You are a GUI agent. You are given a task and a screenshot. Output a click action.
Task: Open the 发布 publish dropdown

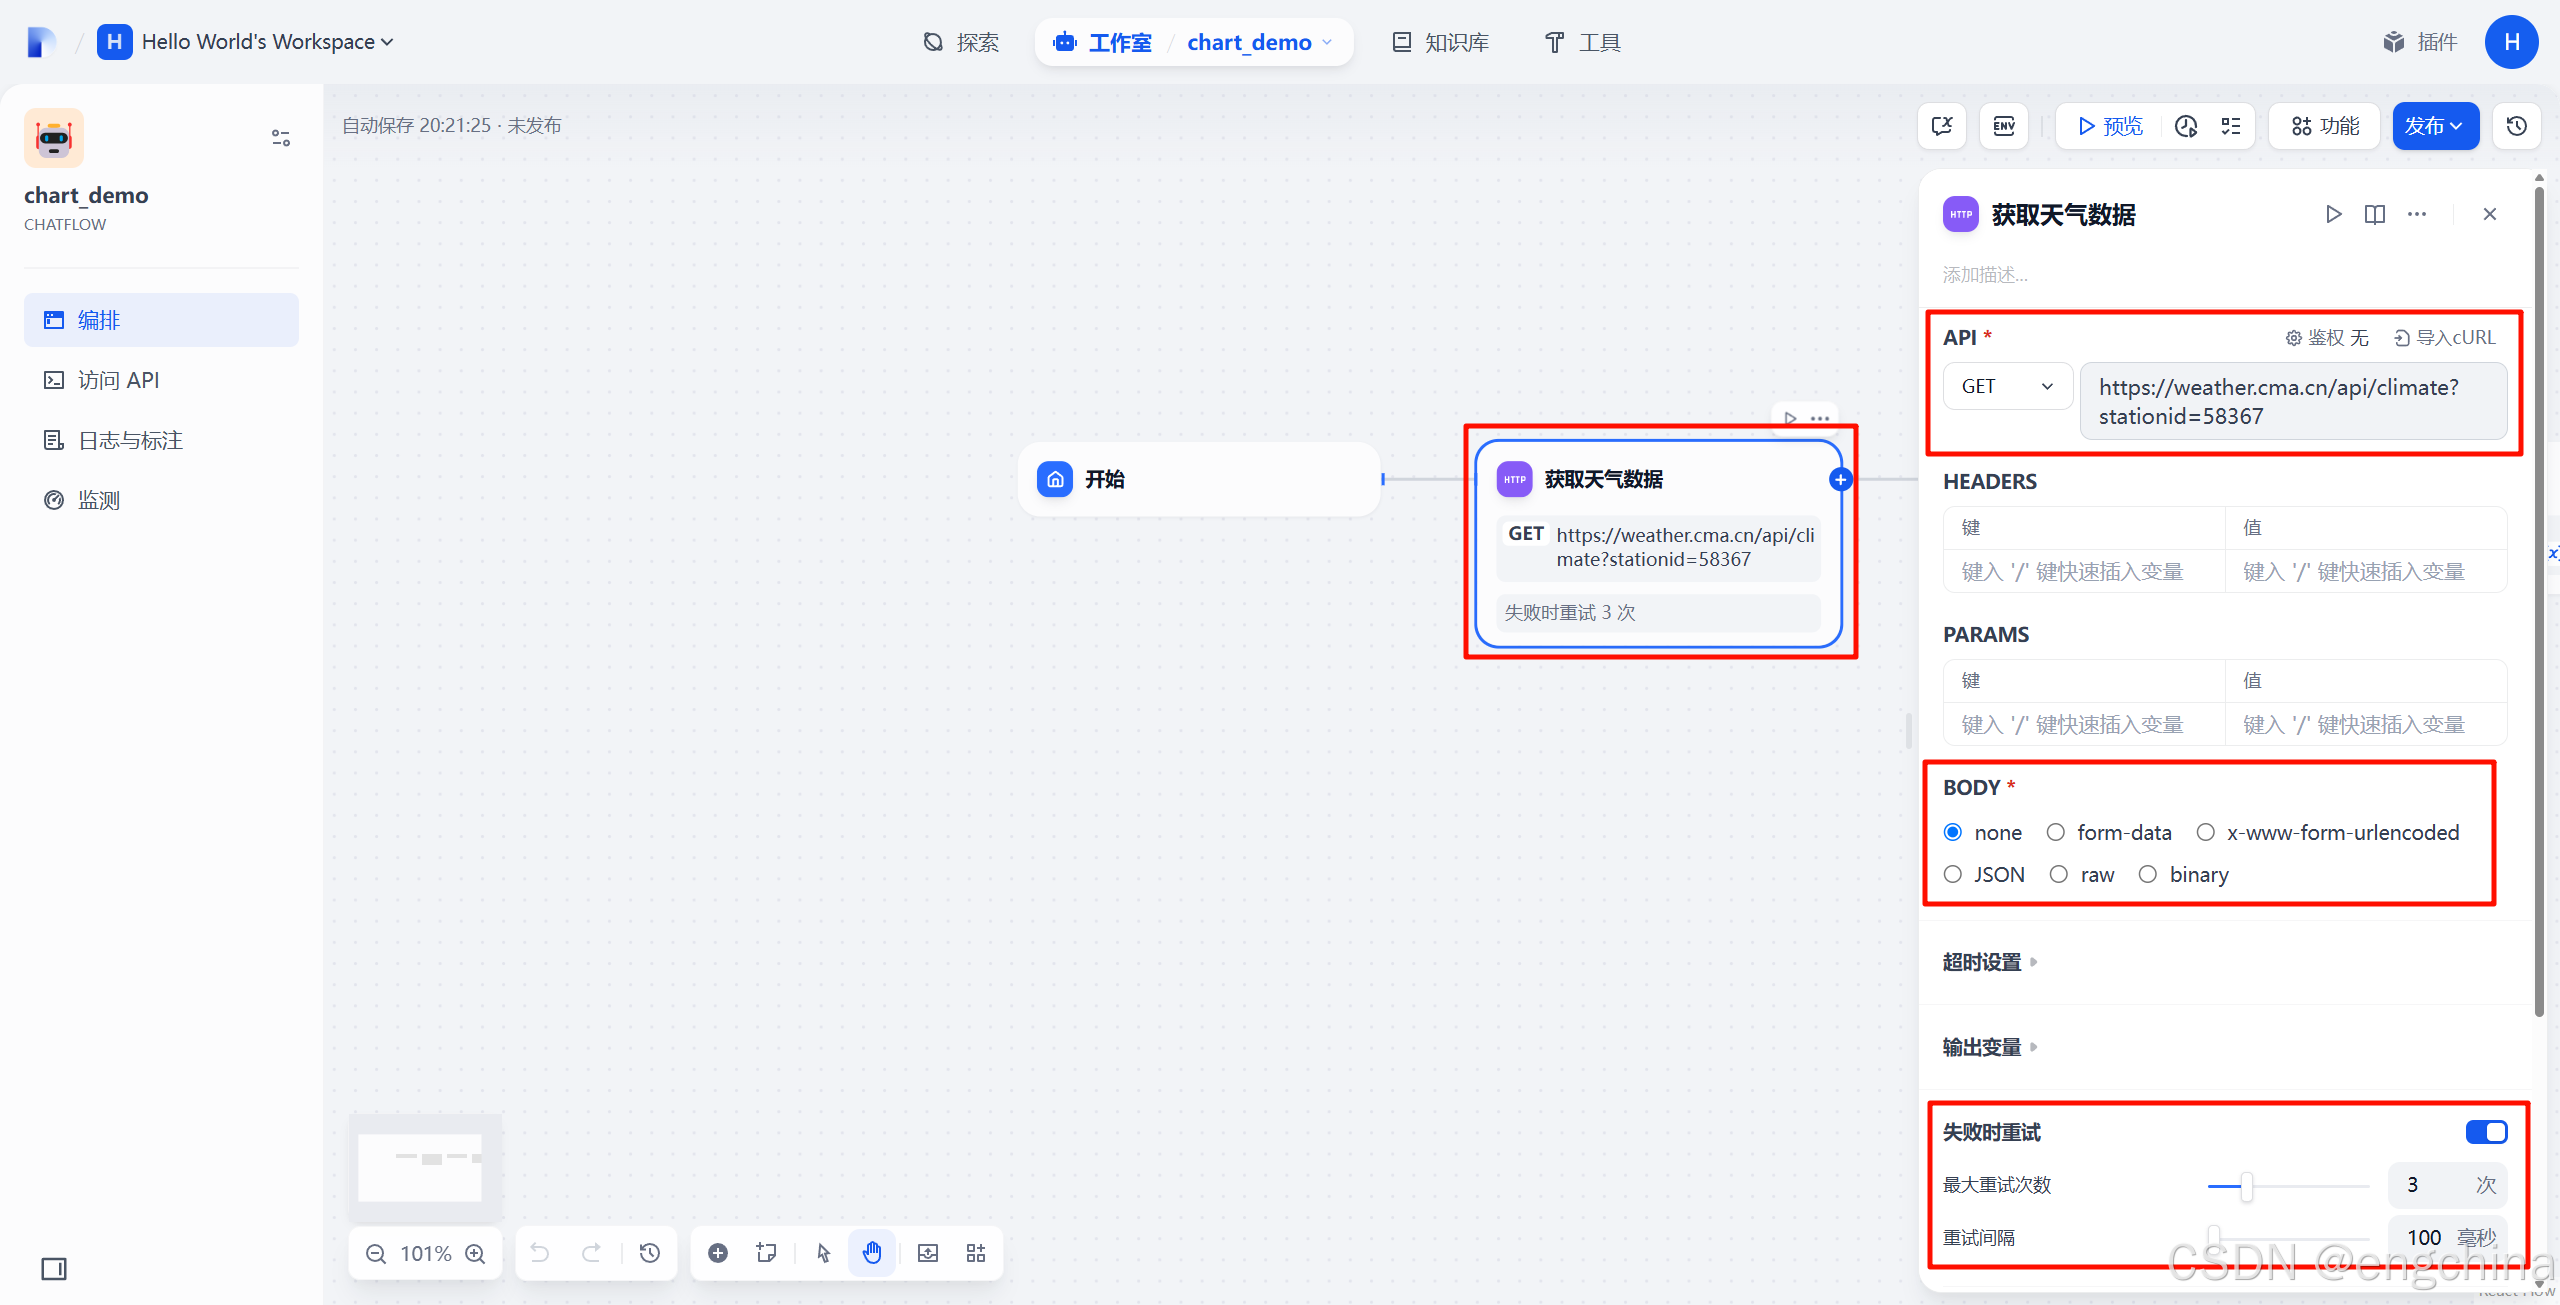pyautogui.click(x=2434, y=126)
